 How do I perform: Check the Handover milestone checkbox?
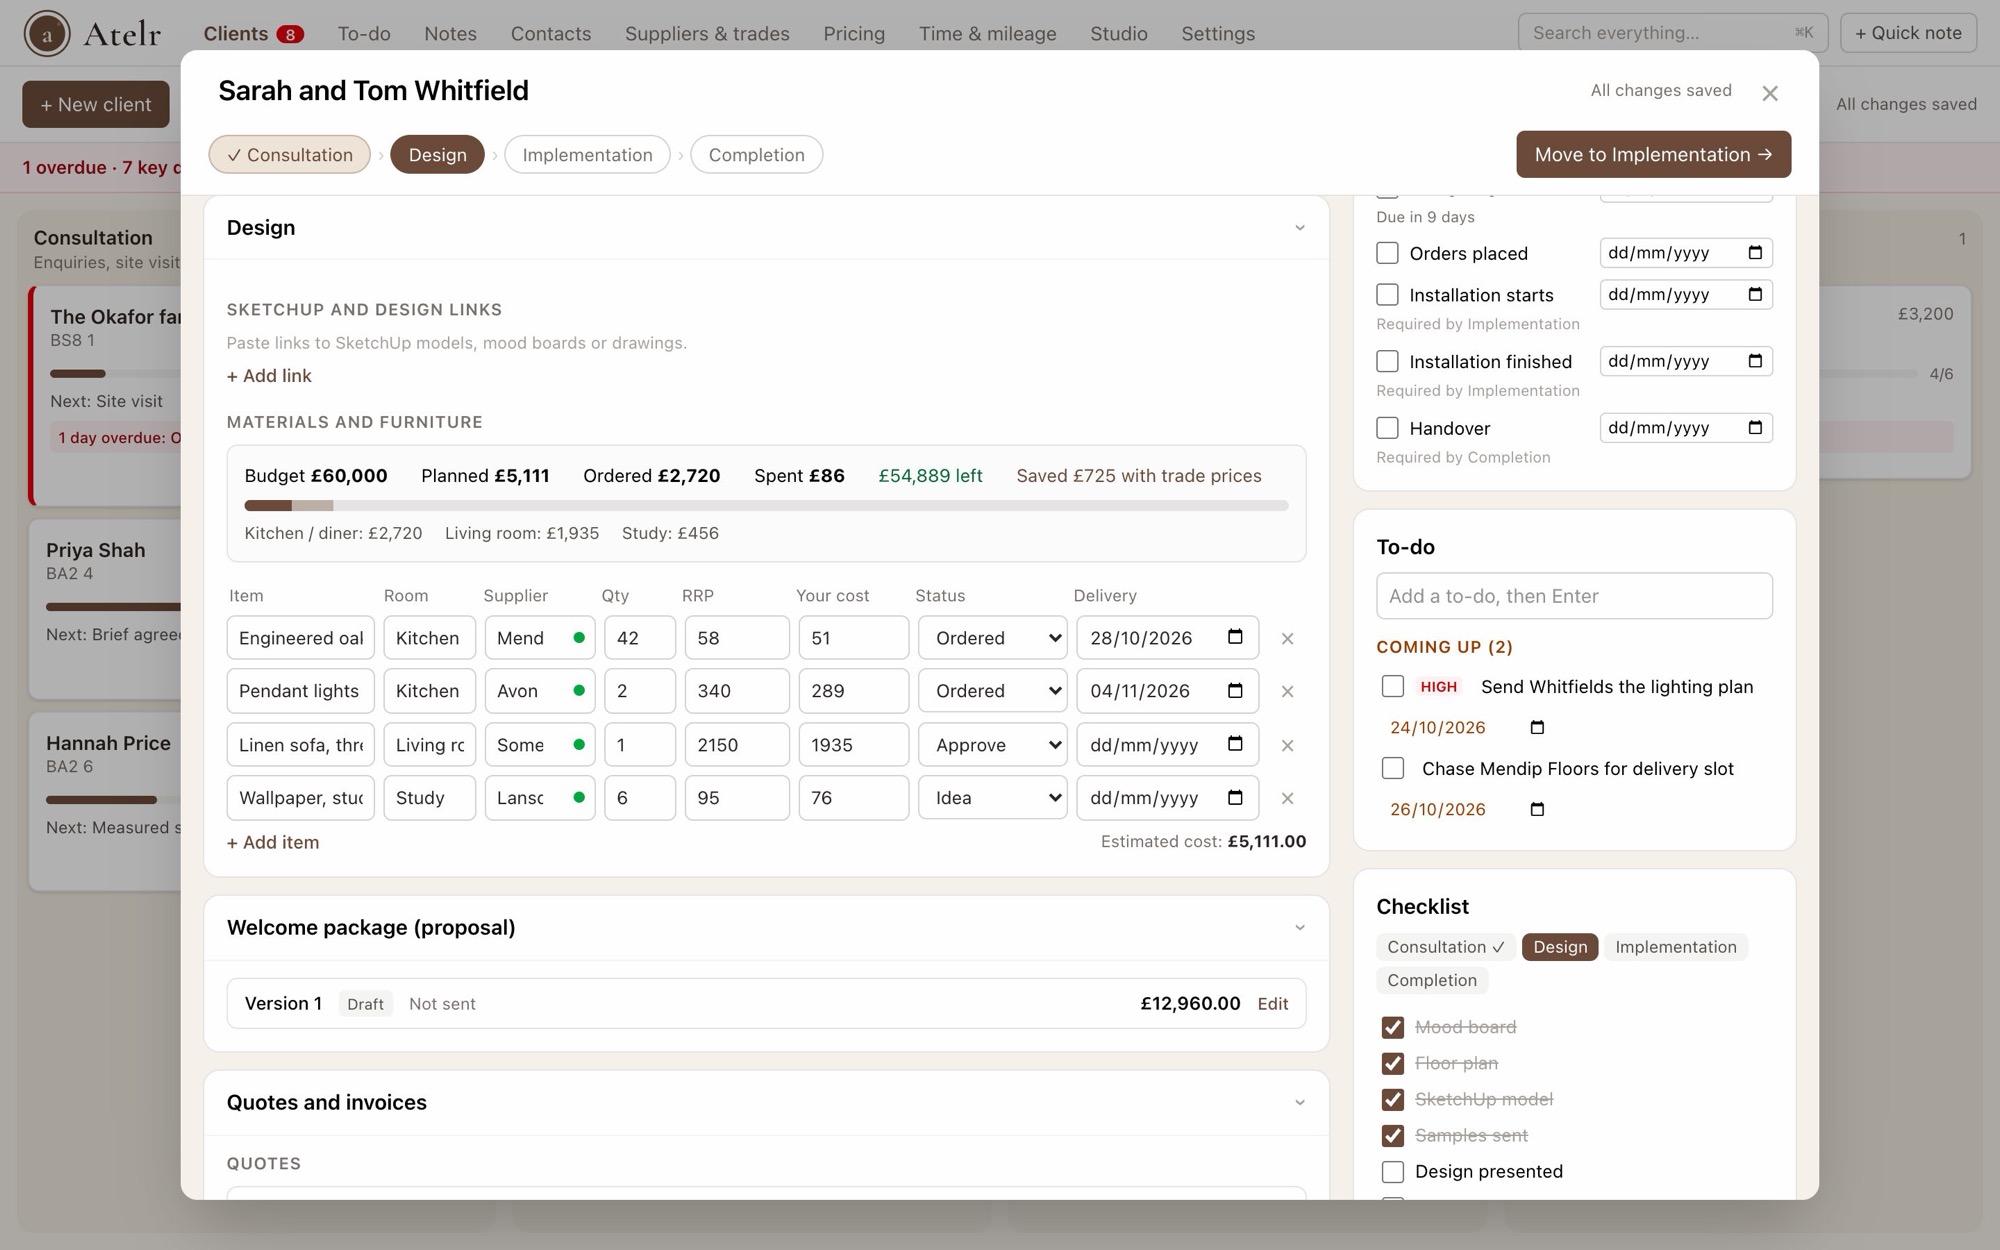pos(1387,428)
